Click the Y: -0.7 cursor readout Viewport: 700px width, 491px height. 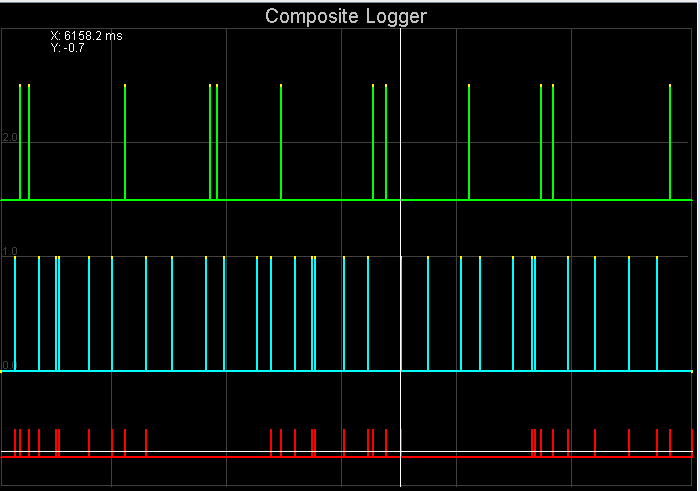pyautogui.click(x=67, y=47)
